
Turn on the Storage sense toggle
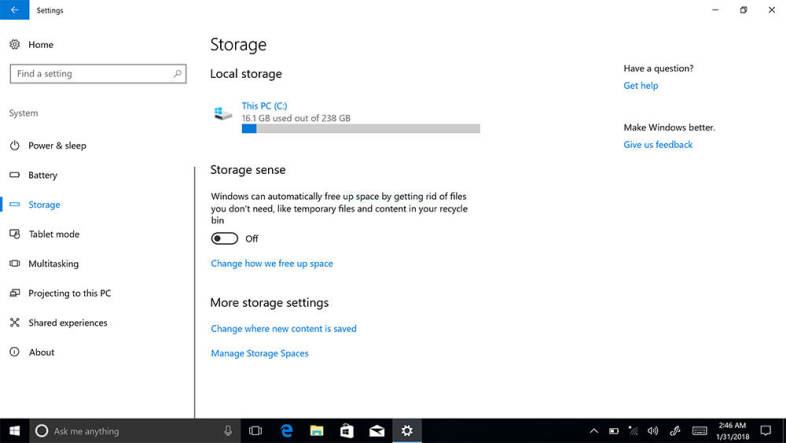tap(225, 239)
